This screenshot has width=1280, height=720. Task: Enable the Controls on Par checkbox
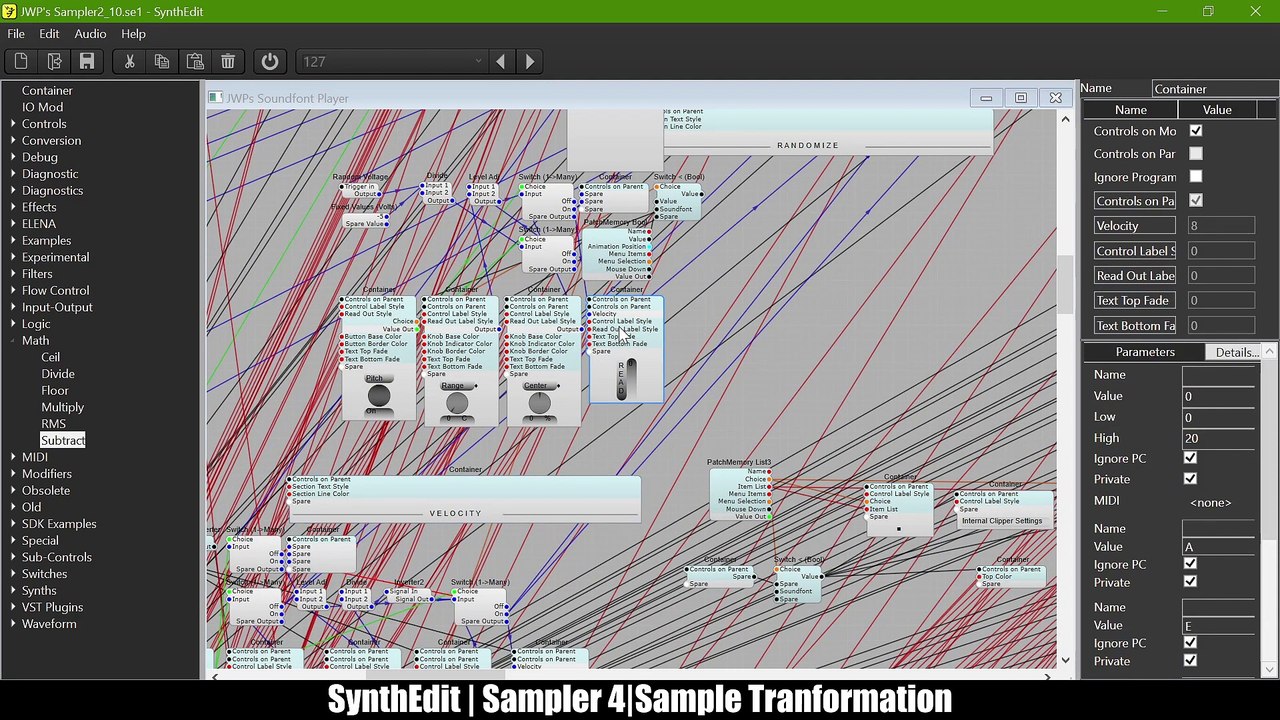coord(1196,154)
